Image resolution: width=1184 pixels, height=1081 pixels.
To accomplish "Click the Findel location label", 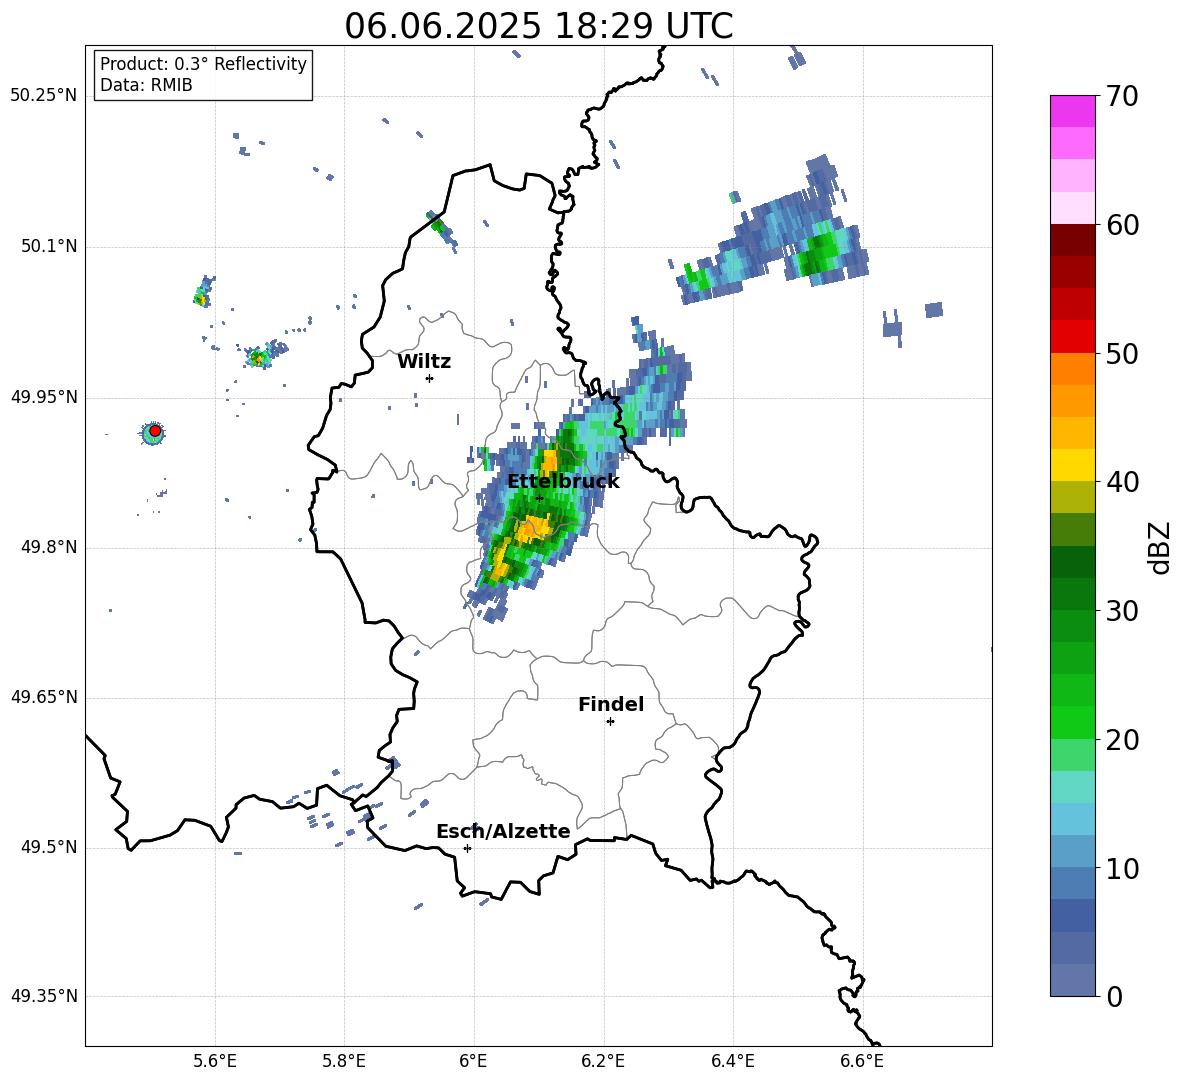I will (611, 704).
